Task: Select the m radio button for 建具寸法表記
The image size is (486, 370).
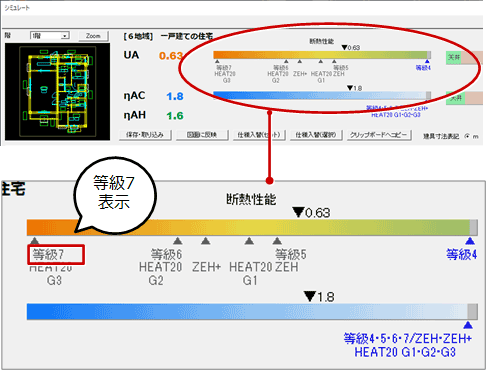Action: click(467, 136)
